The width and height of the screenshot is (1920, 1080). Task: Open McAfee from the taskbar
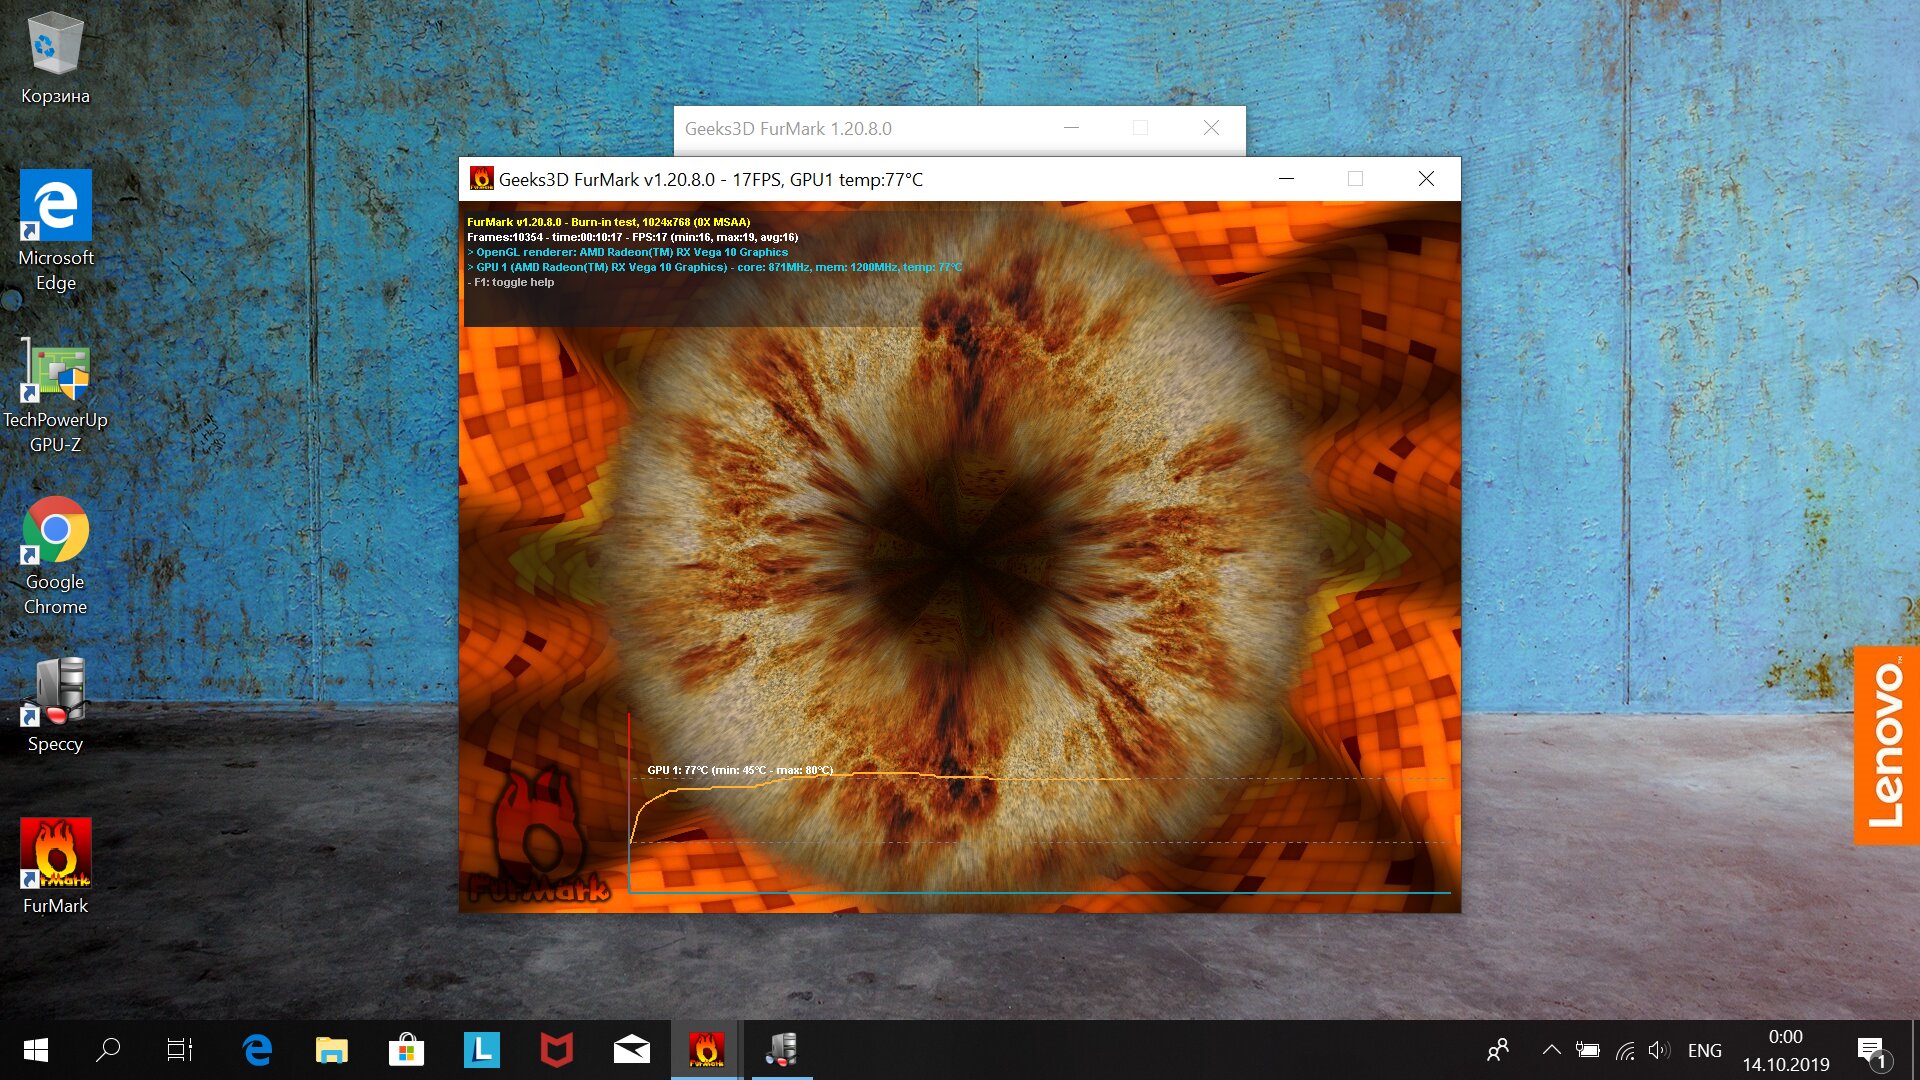click(x=556, y=1050)
